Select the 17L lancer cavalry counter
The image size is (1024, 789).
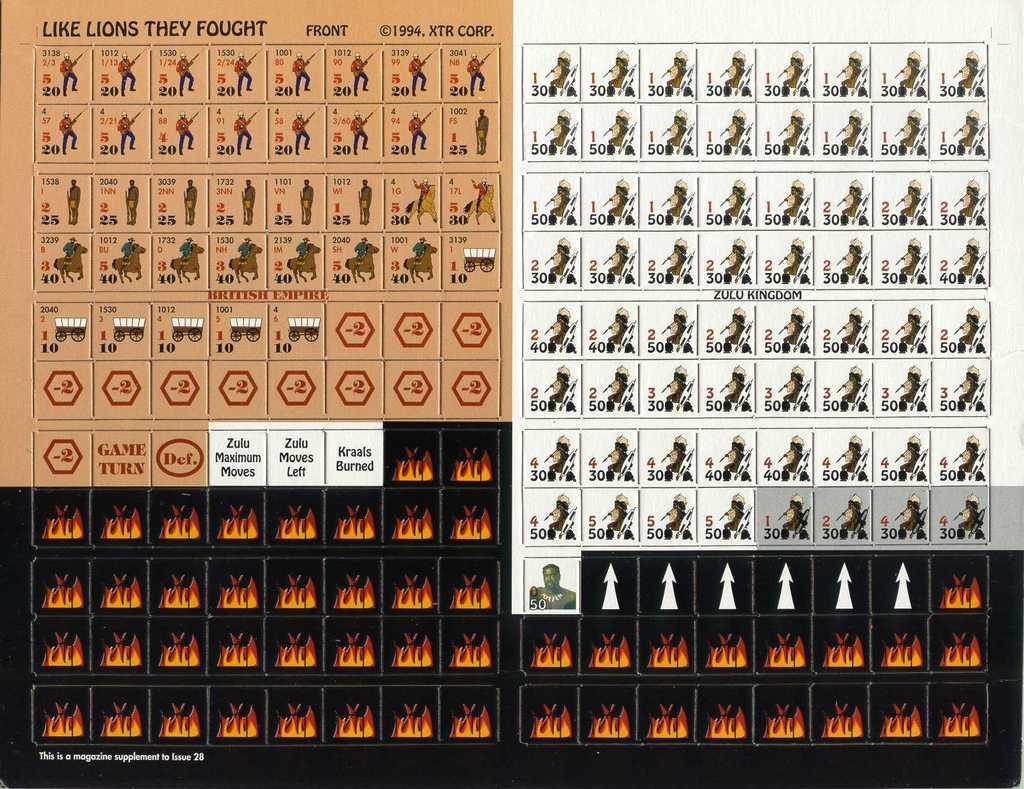470,202
